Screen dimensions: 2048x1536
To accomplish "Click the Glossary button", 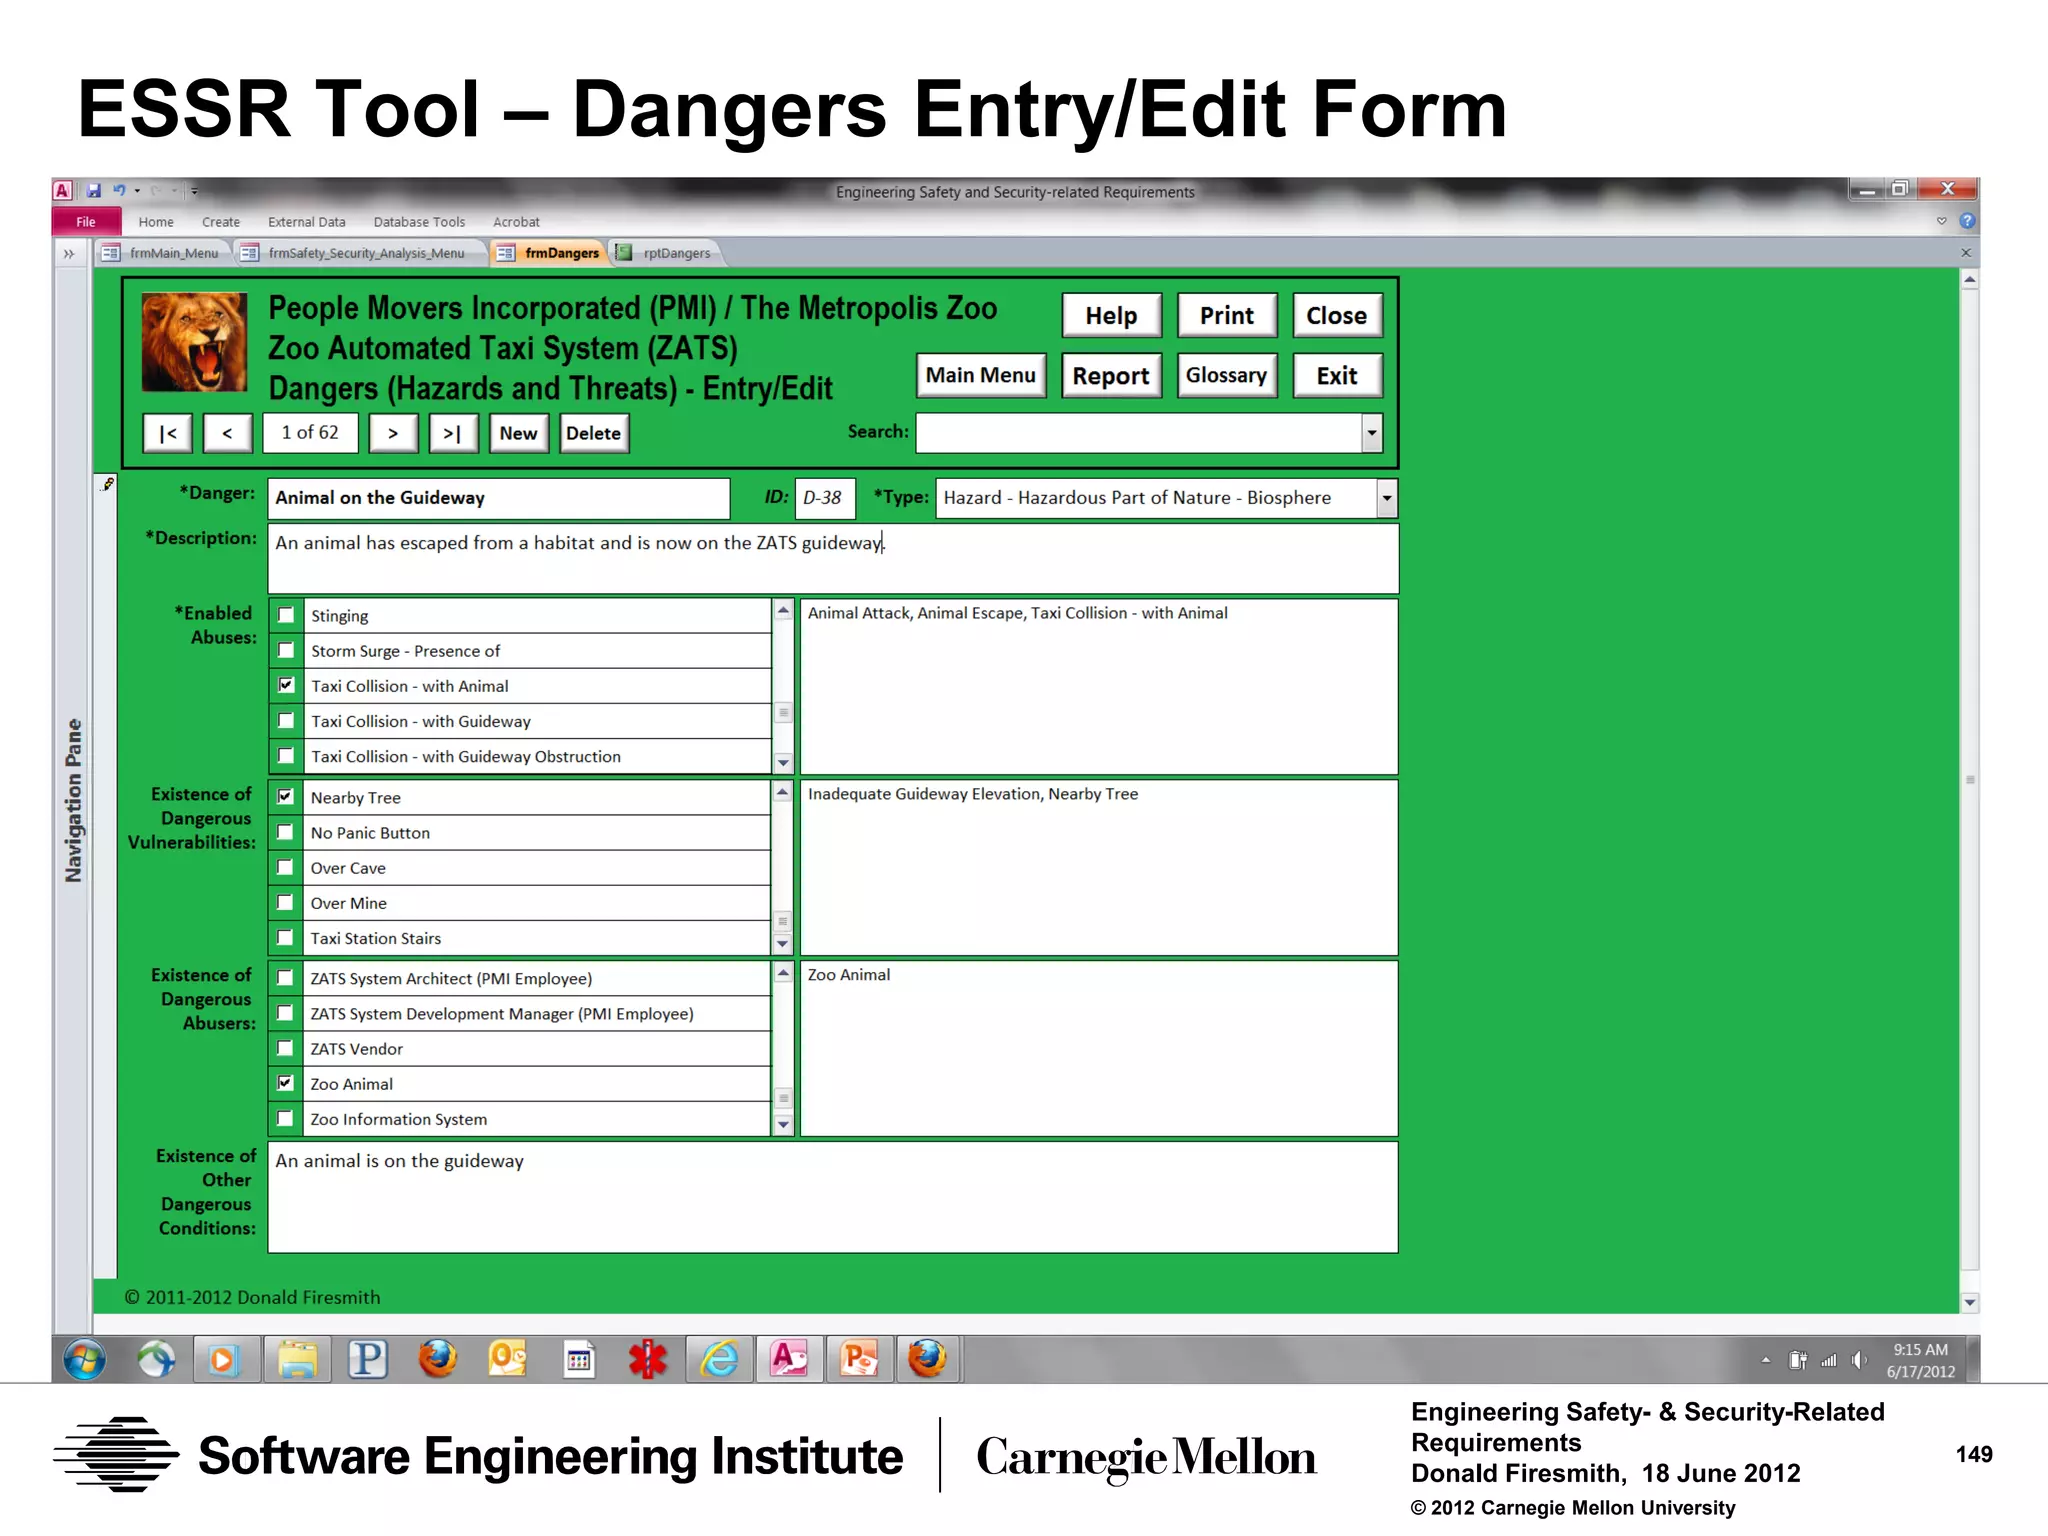I will (x=1227, y=375).
